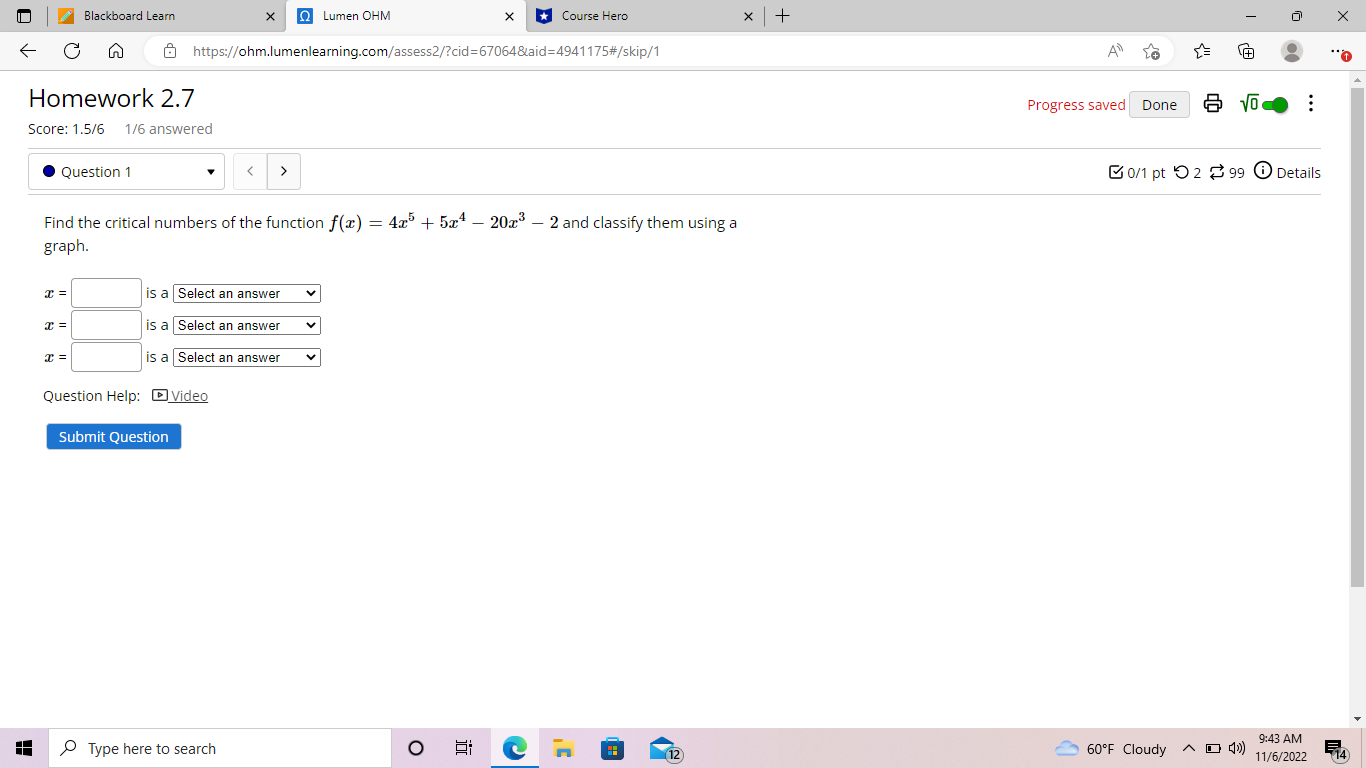The image size is (1366, 768).
Task: Open the taskbar clock and date
Action: click(1281, 748)
